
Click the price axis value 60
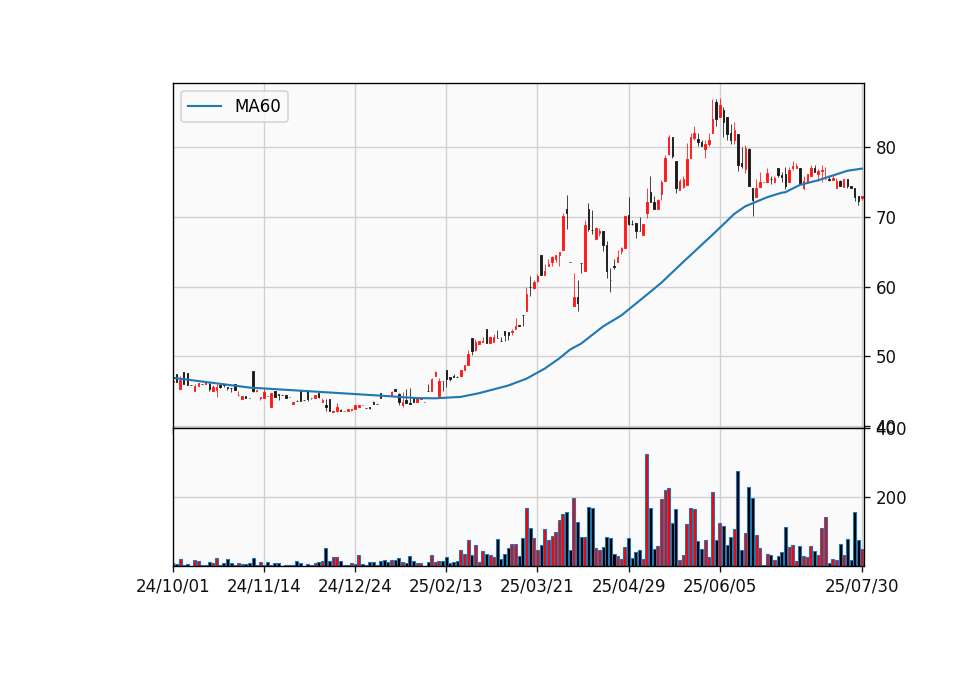[x=885, y=287]
